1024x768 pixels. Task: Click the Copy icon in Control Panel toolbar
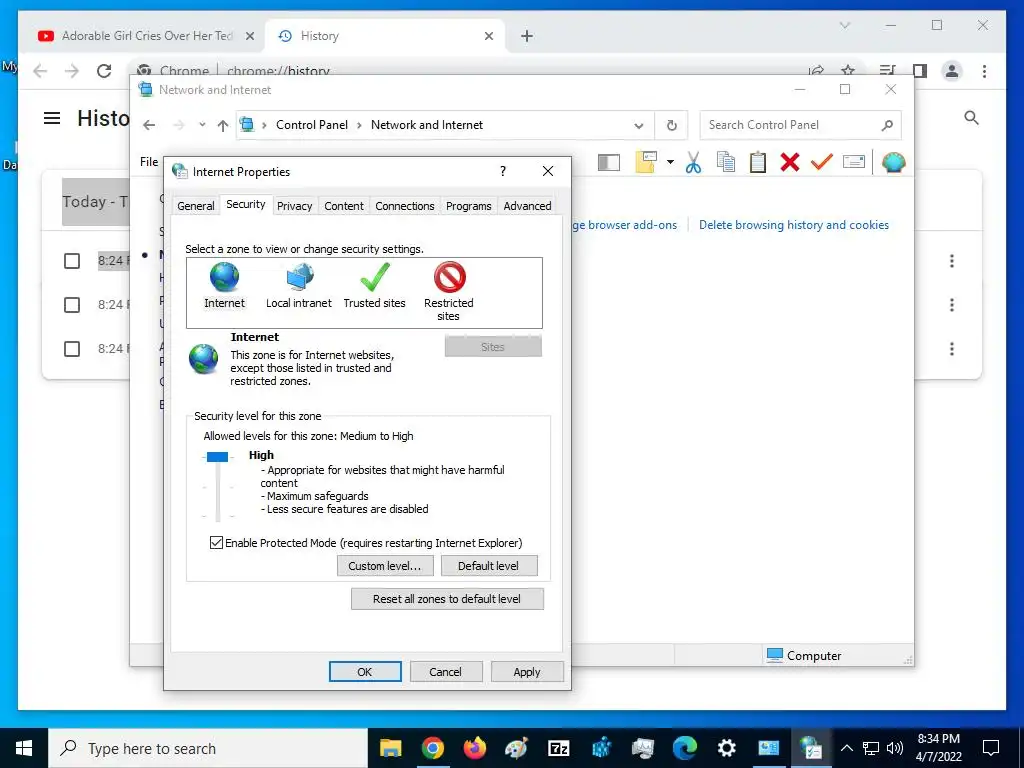click(726, 162)
